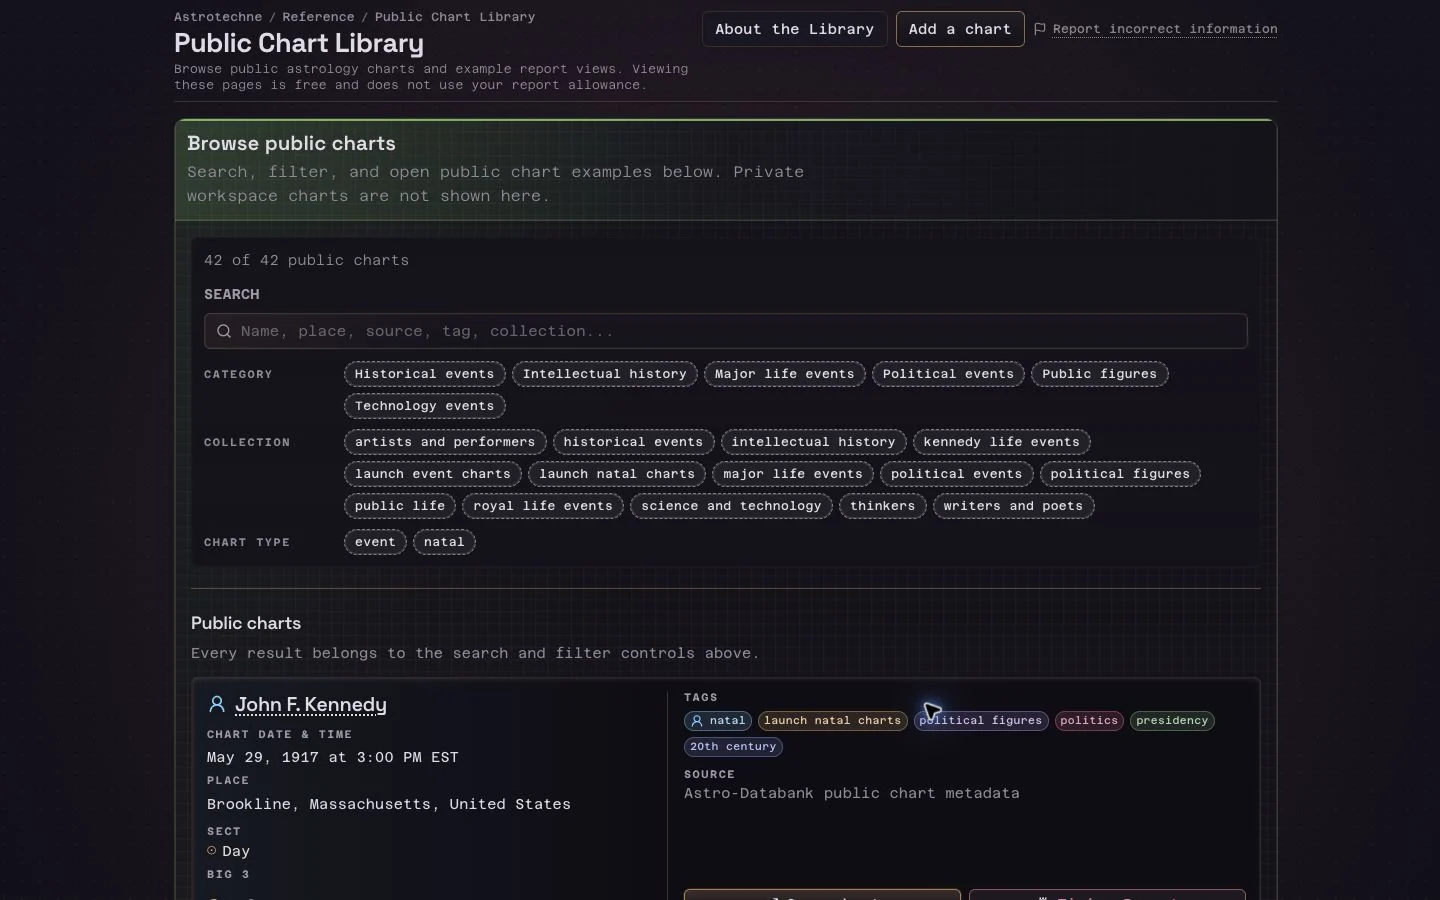Filter by public life collection
The height and width of the screenshot is (900, 1440).
click(x=400, y=506)
